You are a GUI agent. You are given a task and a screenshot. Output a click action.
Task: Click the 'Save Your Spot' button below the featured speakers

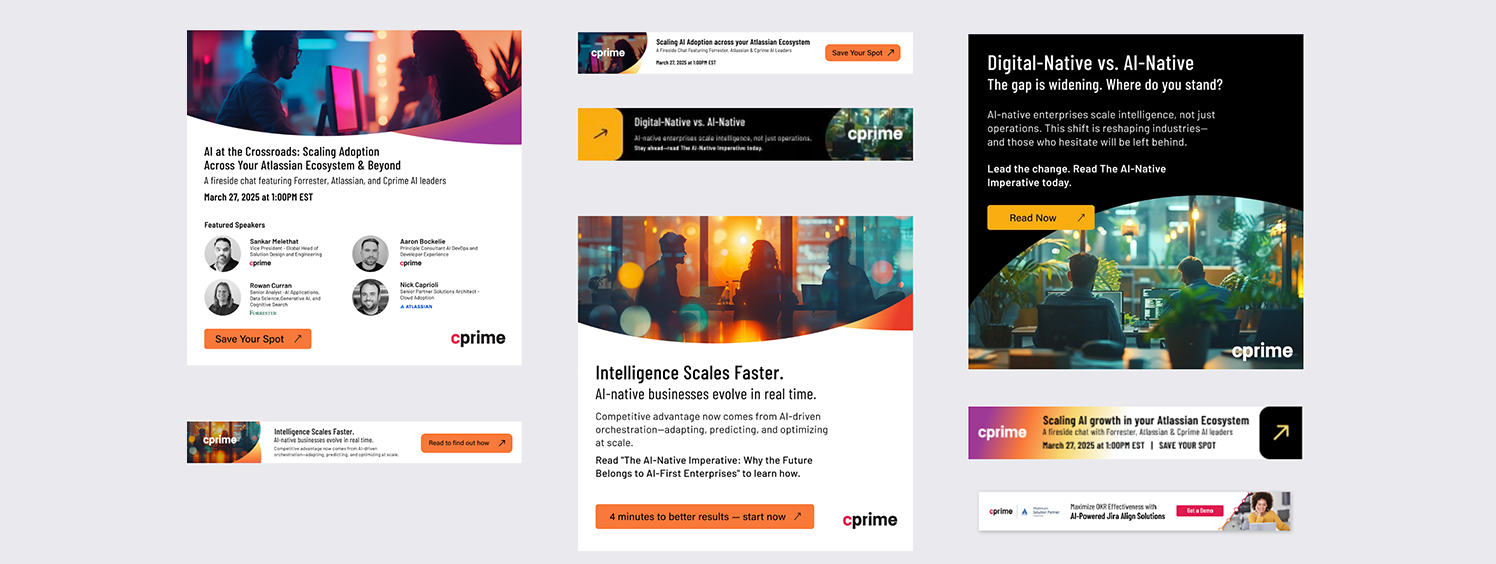tap(258, 339)
